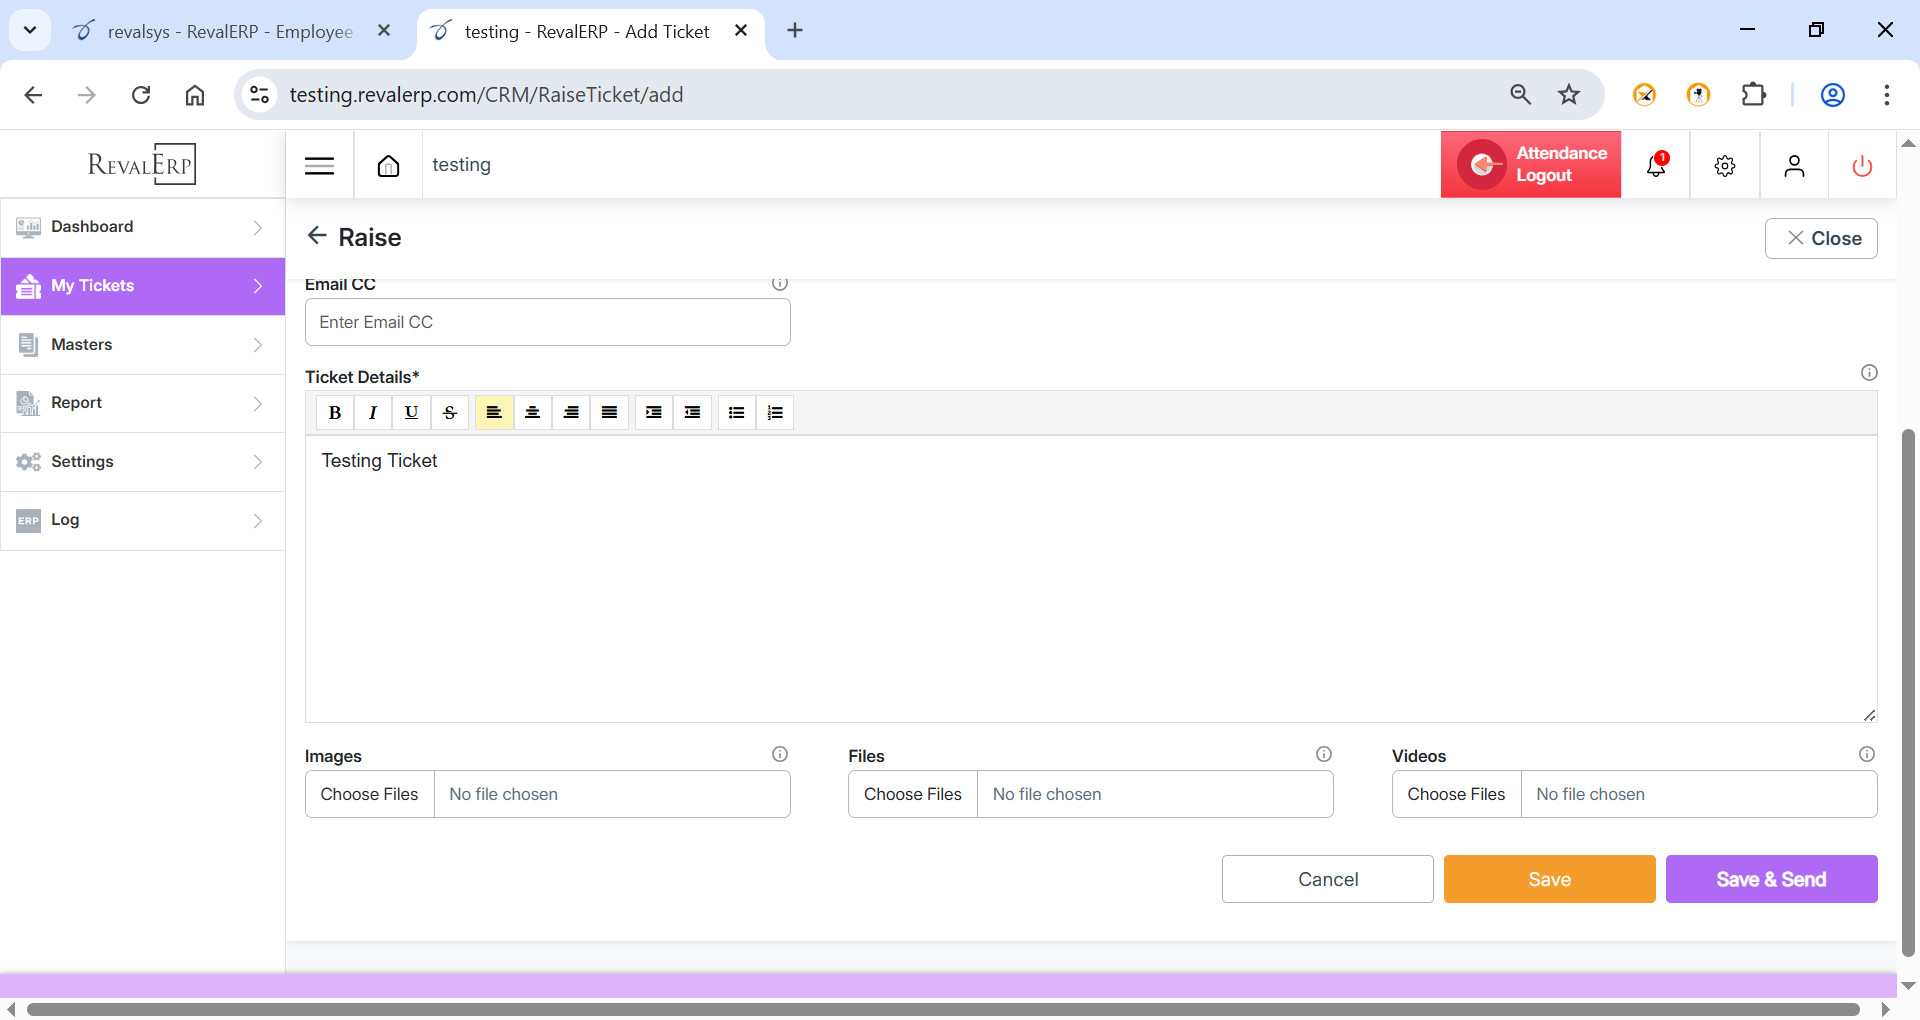The width and height of the screenshot is (1920, 1020).
Task: Toggle bold formatting in ticket editor
Action: (x=335, y=412)
